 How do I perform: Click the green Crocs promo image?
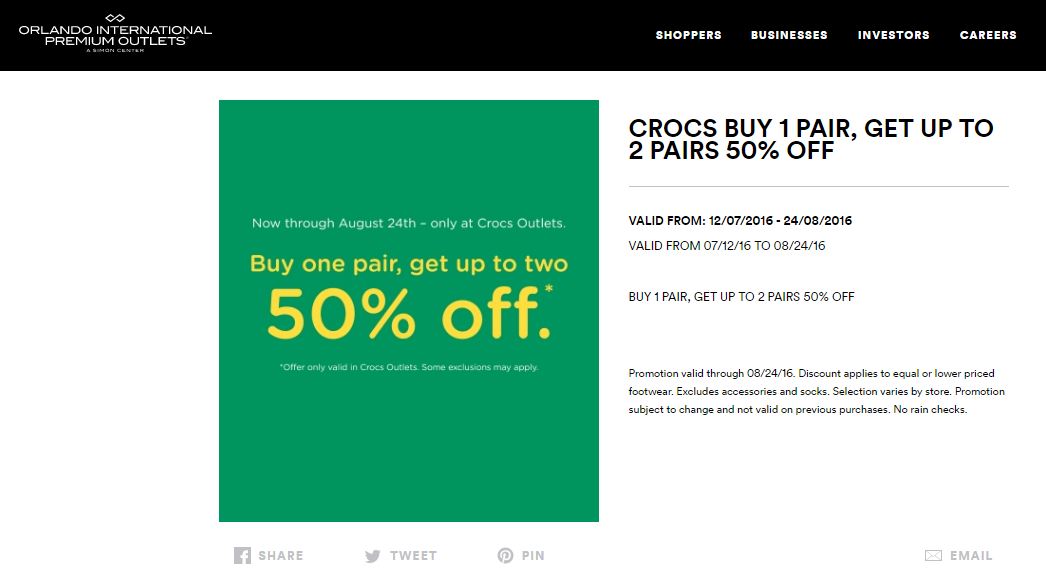coord(408,440)
